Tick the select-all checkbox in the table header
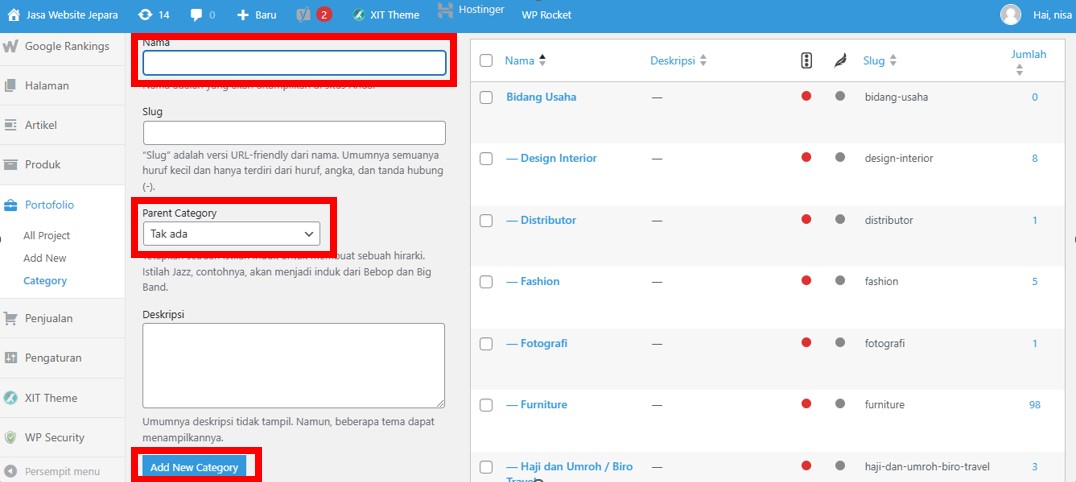This screenshot has height=482, width=1076. (487, 60)
